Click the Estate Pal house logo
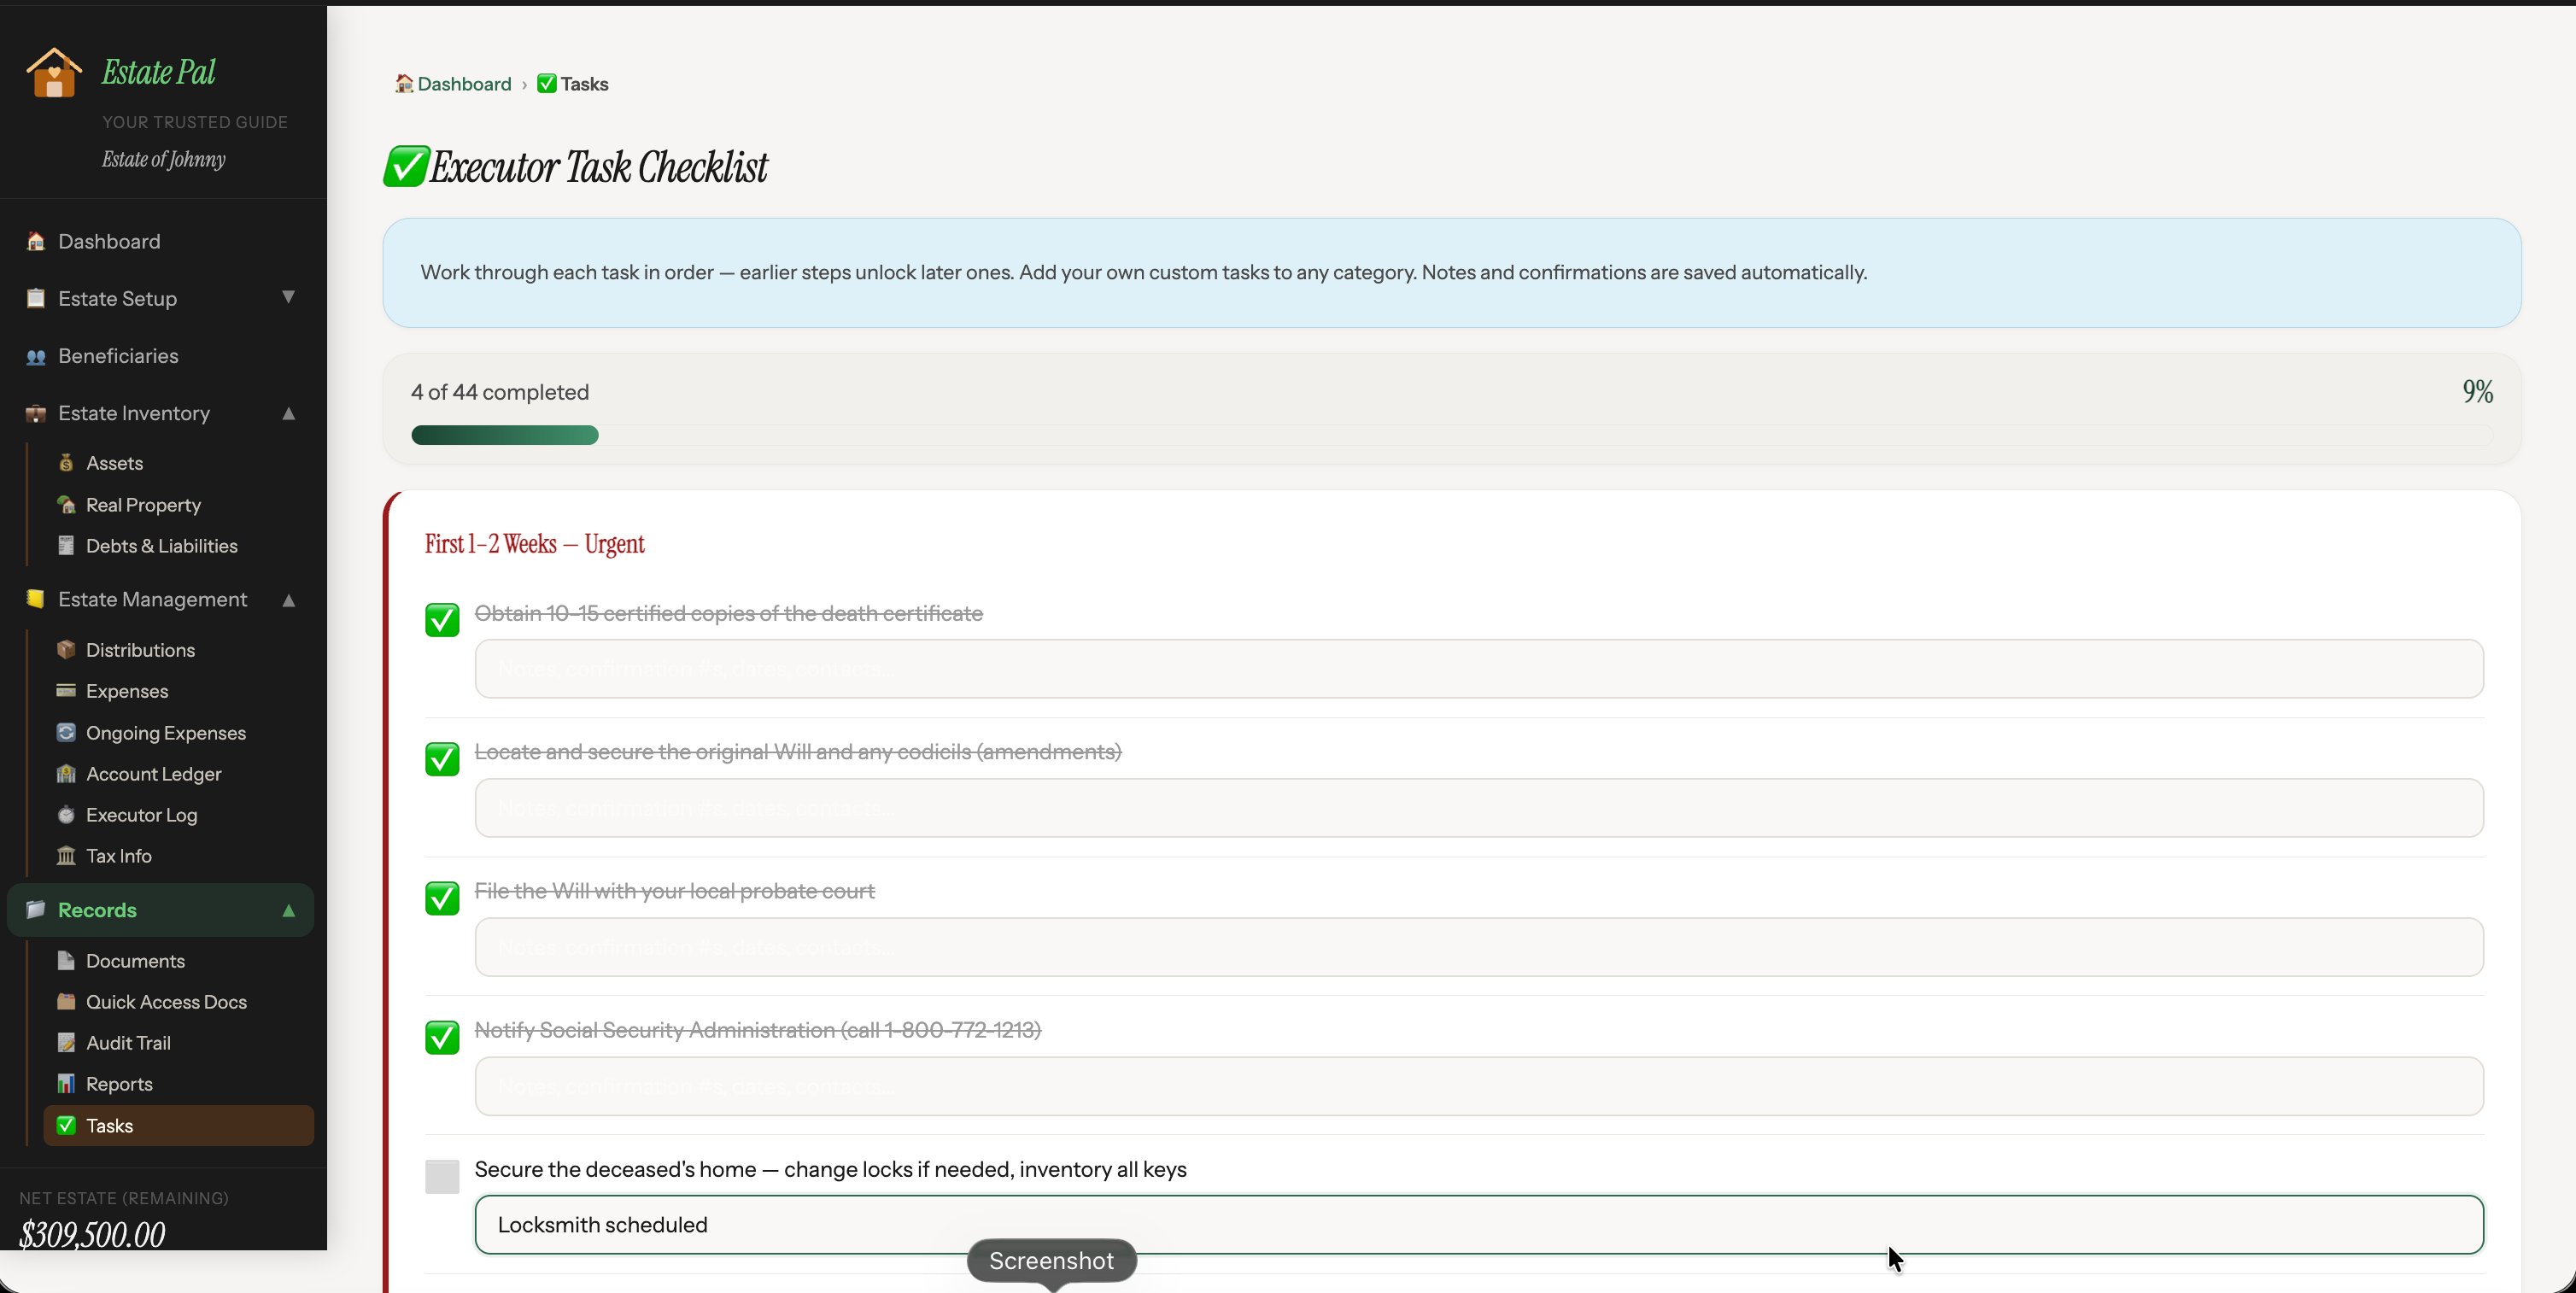Image resolution: width=2576 pixels, height=1293 pixels. tap(54, 73)
